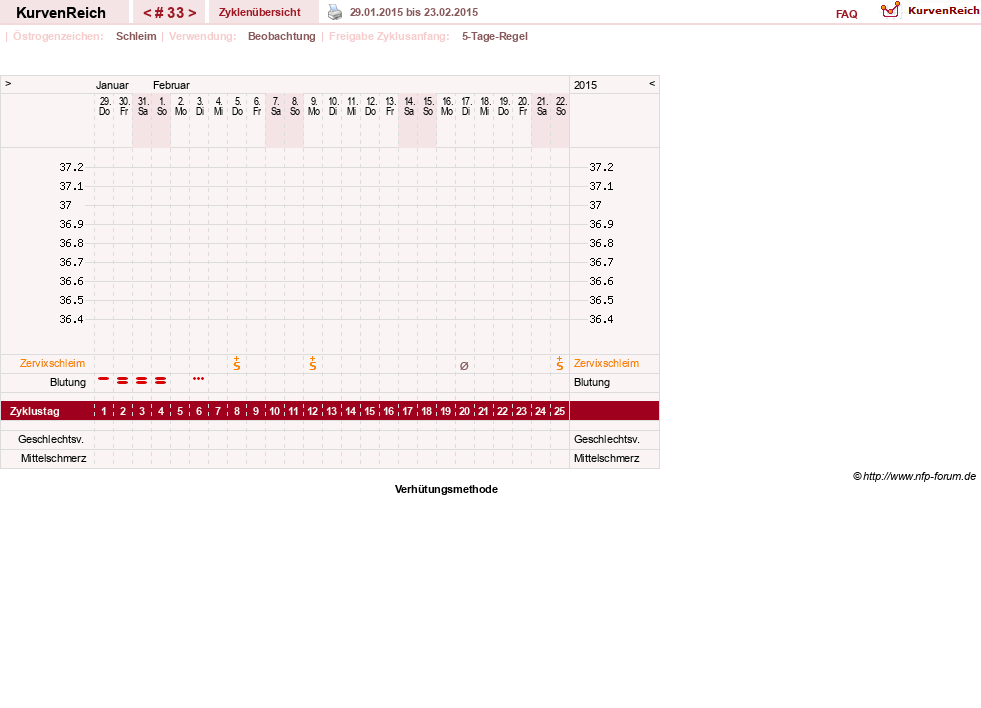Click the left 37 temperature axis label
981x708 pixels.
(x=66, y=205)
